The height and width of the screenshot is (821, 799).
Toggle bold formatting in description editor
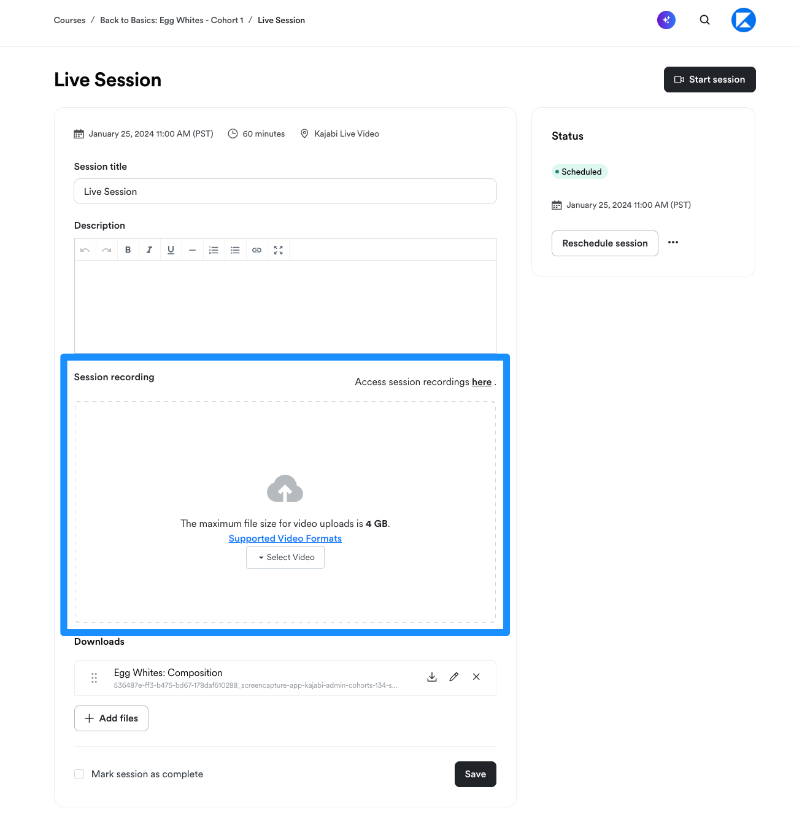128,250
